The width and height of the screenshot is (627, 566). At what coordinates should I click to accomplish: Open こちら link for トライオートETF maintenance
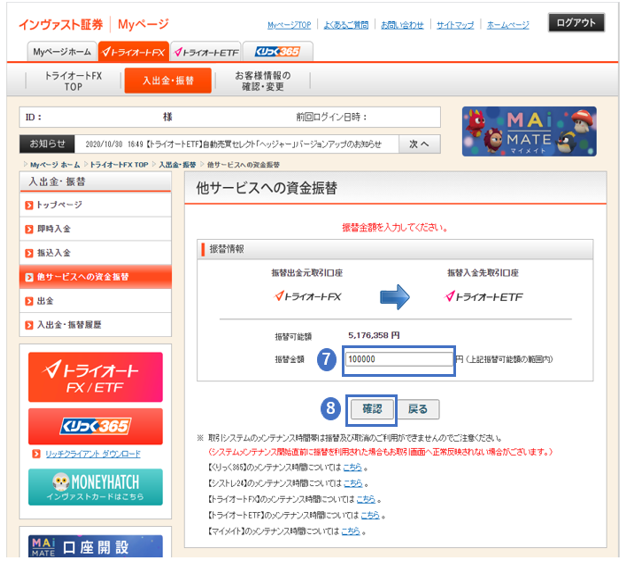370,515
